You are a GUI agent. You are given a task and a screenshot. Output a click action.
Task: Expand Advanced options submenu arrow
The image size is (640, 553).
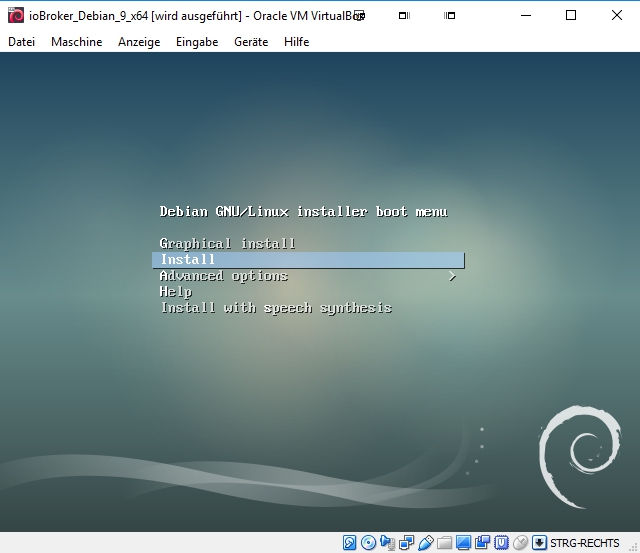click(x=452, y=276)
